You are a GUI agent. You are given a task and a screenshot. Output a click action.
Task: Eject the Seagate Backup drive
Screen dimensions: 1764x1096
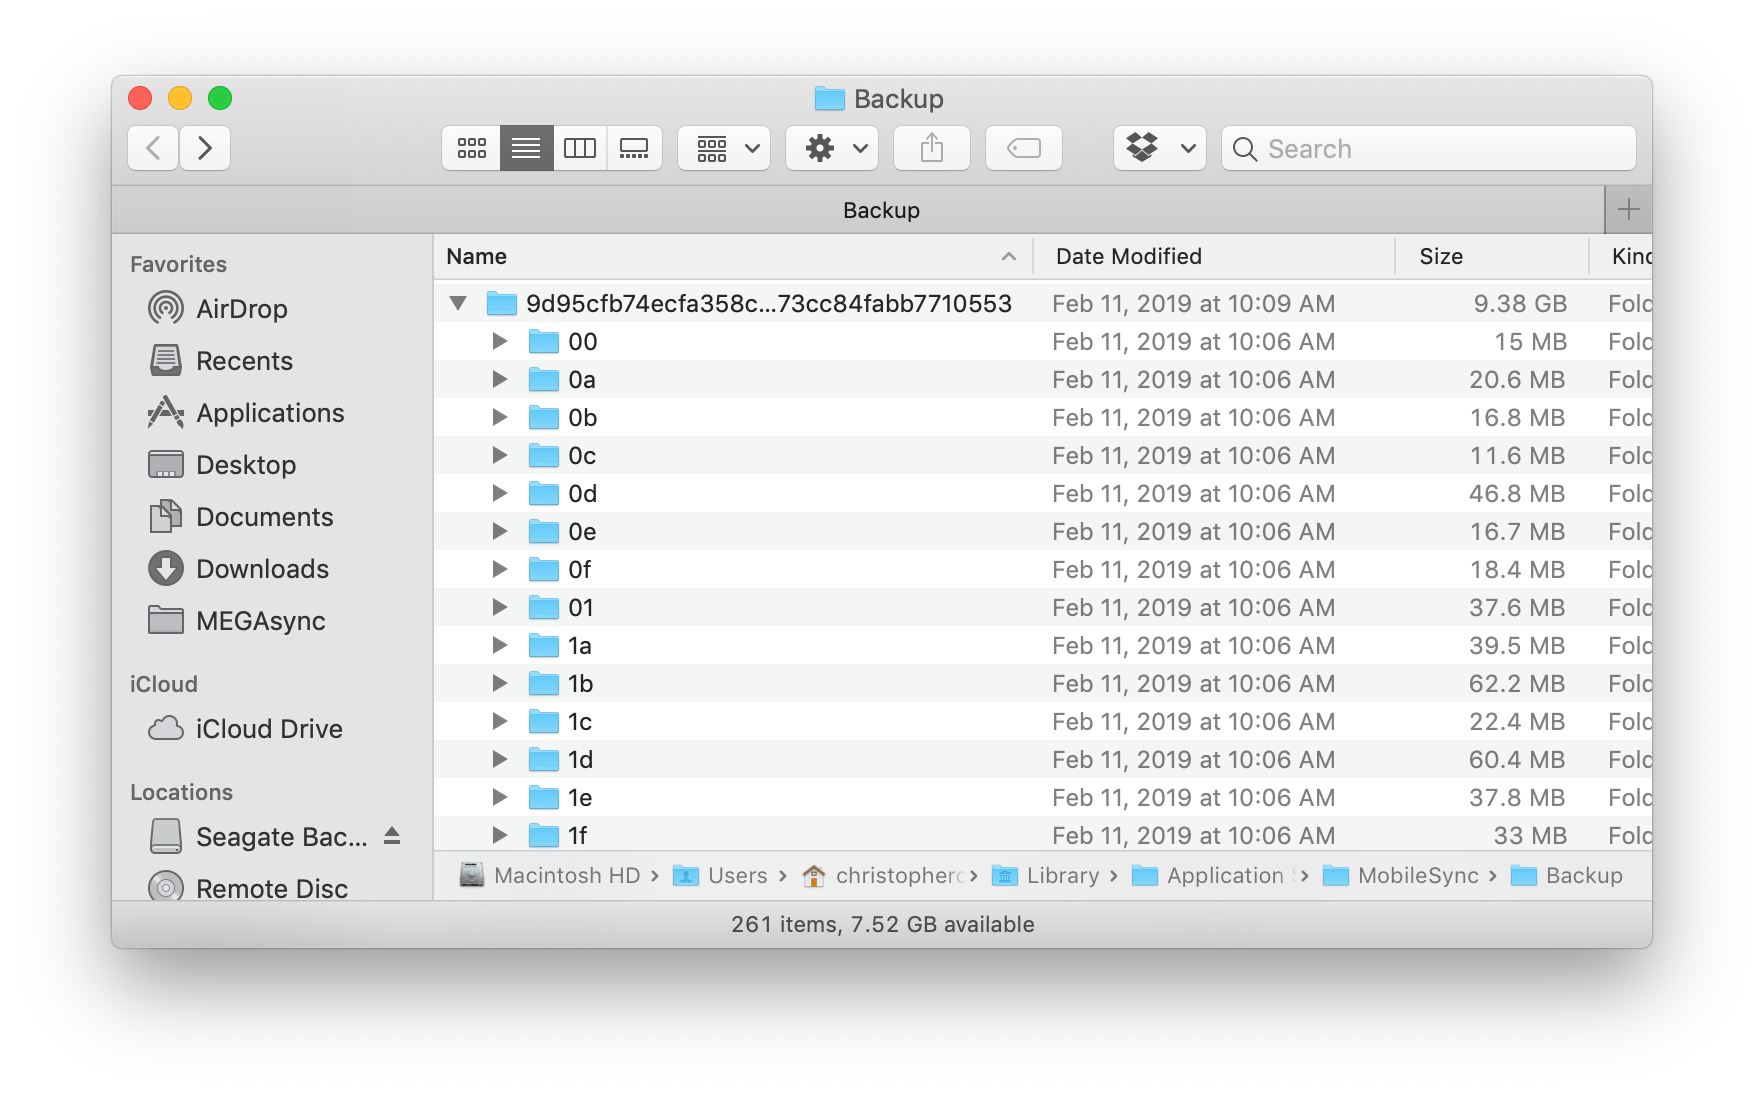(392, 835)
